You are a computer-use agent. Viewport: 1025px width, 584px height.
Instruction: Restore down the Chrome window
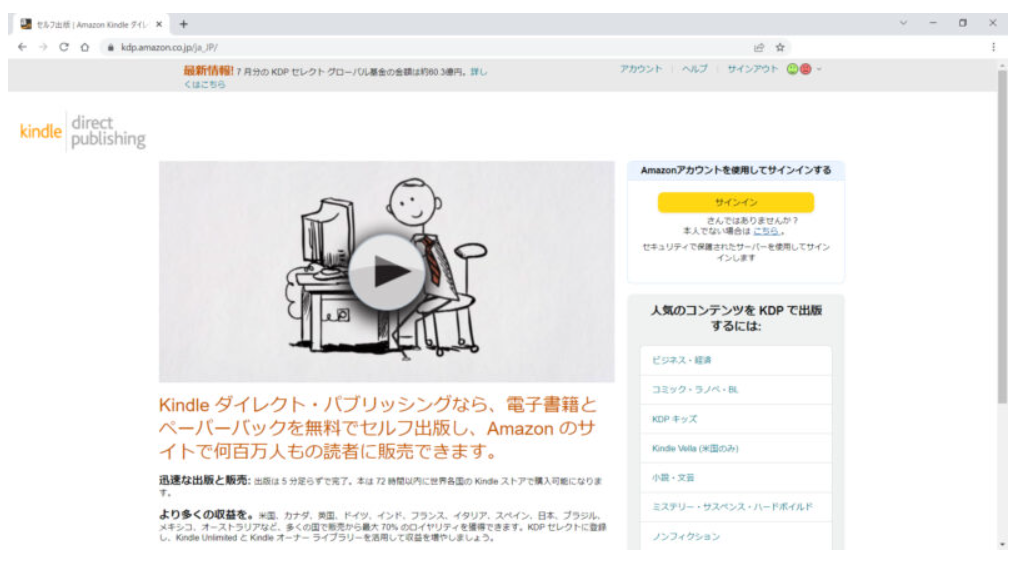click(963, 23)
